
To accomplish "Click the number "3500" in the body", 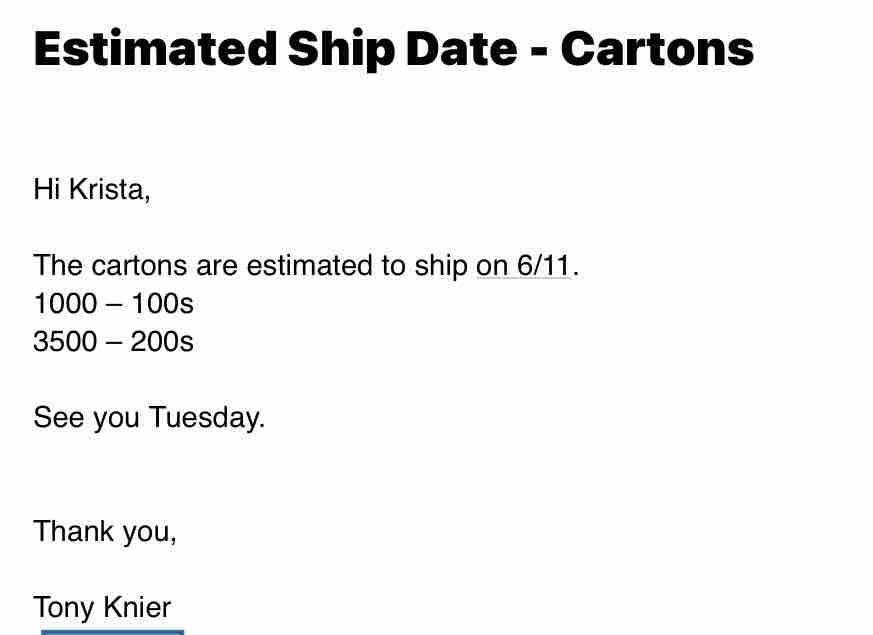I will pos(64,342).
